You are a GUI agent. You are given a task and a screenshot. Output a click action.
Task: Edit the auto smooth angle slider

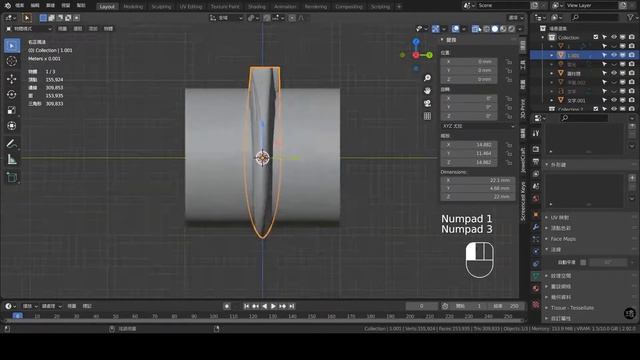(x=608, y=262)
